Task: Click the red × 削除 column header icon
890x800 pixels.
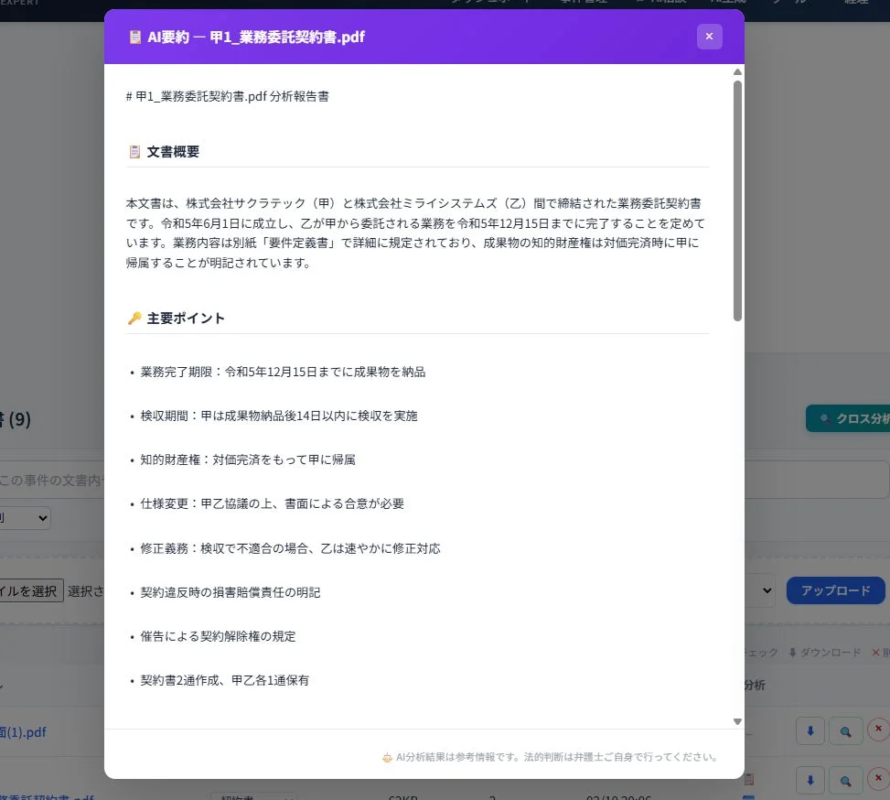Action: point(874,651)
